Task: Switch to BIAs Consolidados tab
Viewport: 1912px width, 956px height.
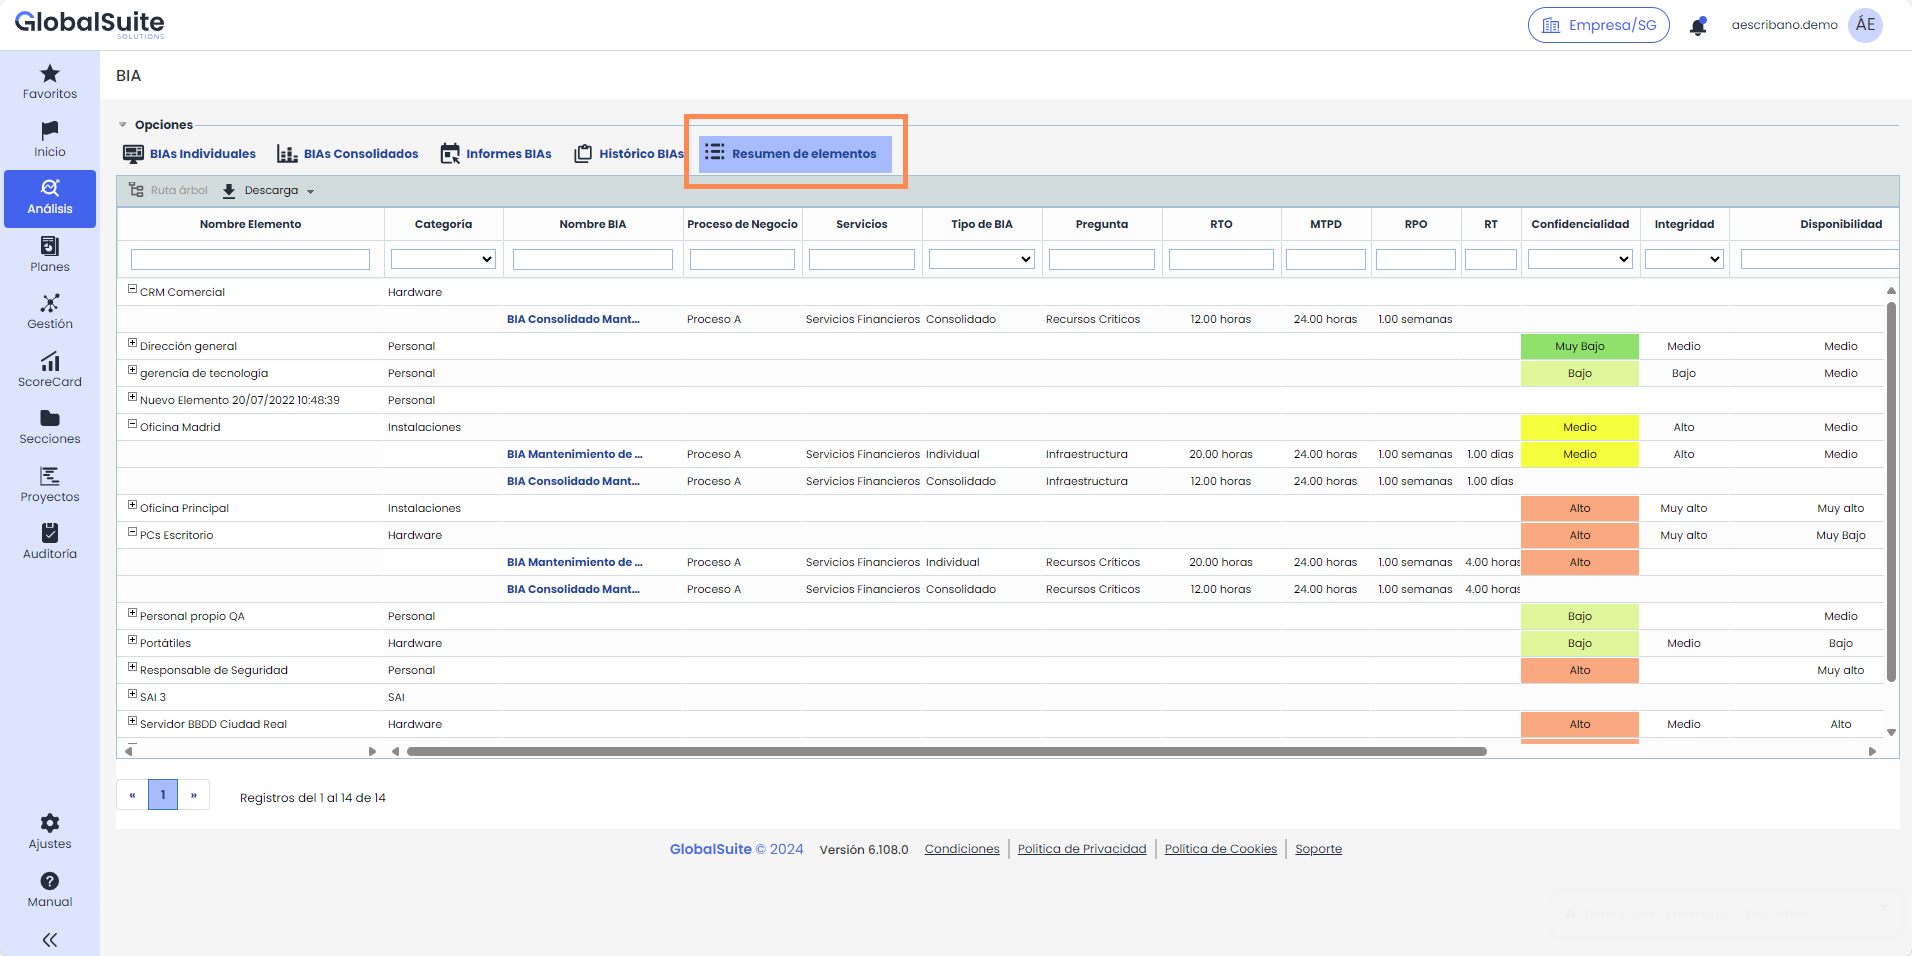Action: point(348,154)
